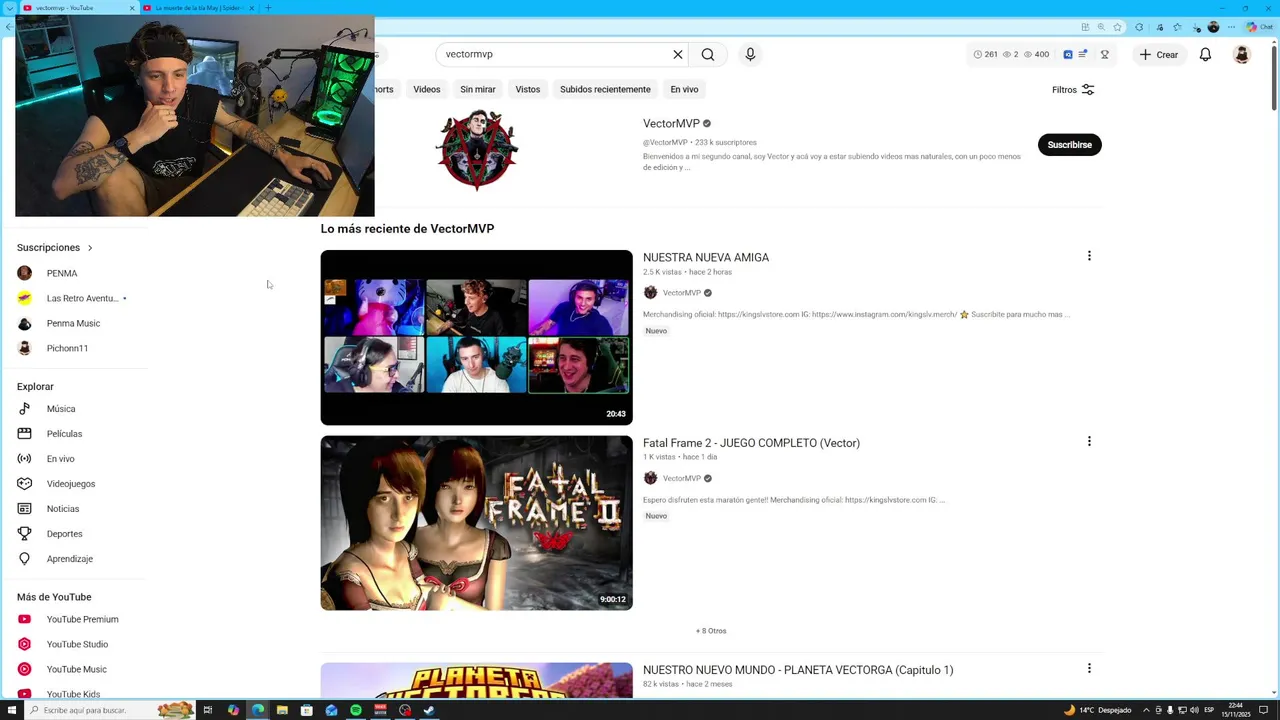This screenshot has height=720, width=1280.
Task: Clear the search box with the X
Action: (677, 54)
